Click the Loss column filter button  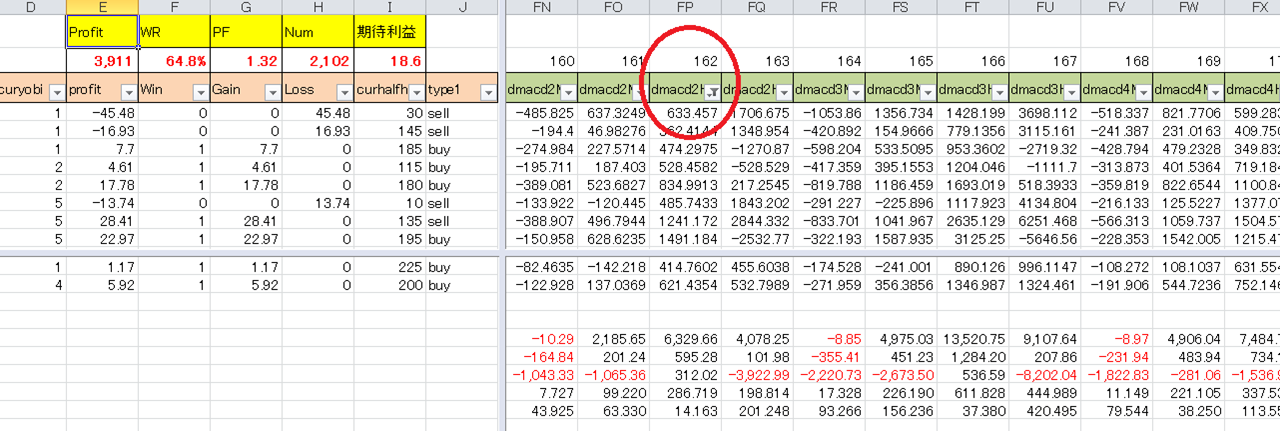[344, 92]
